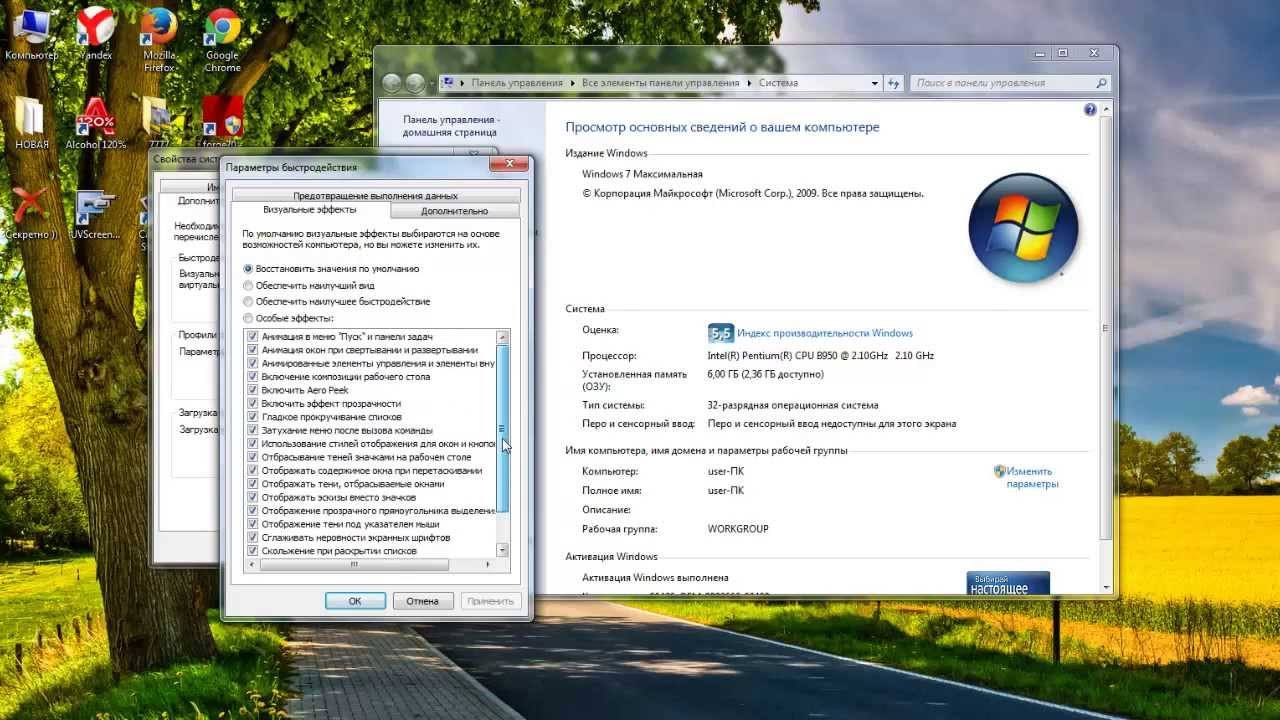This screenshot has width=1280, height=720.
Task: Click the 'Система' breadcrumb segment
Action: [778, 83]
